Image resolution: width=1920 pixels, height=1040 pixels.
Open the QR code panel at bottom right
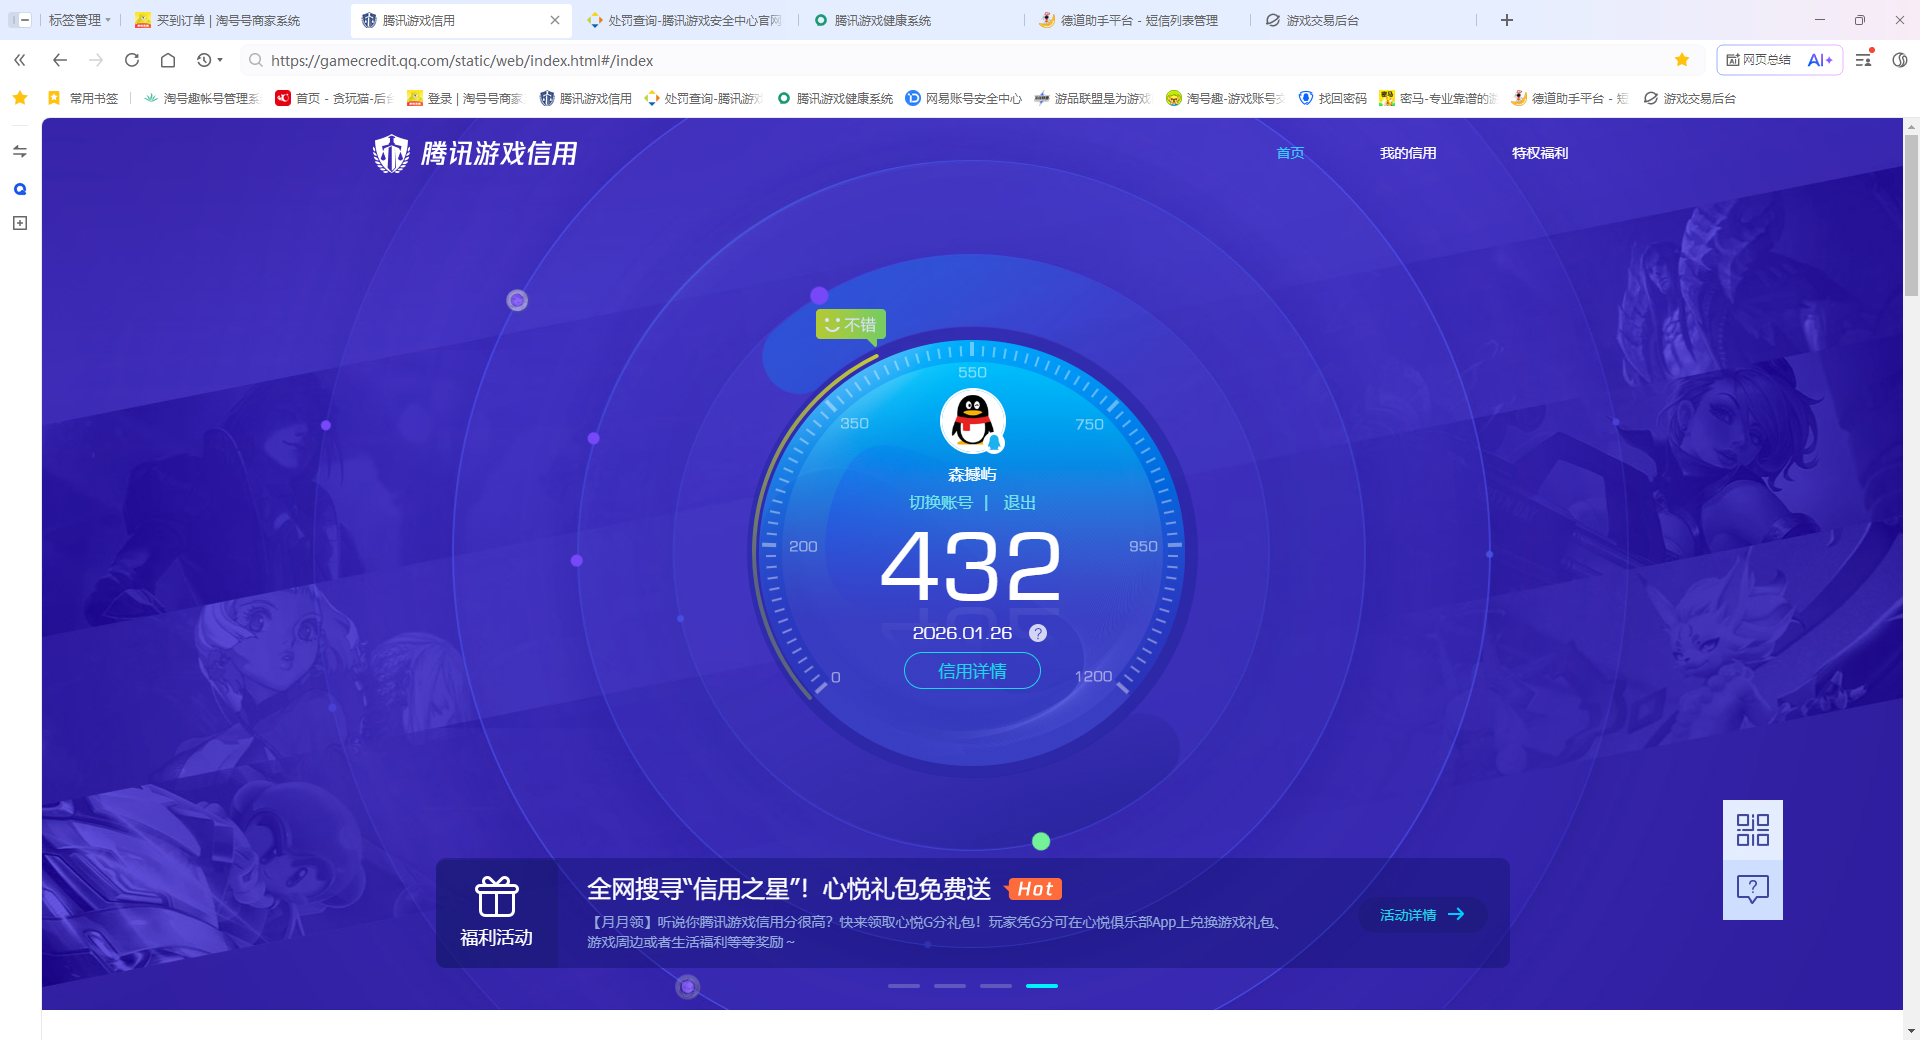pyautogui.click(x=1752, y=830)
